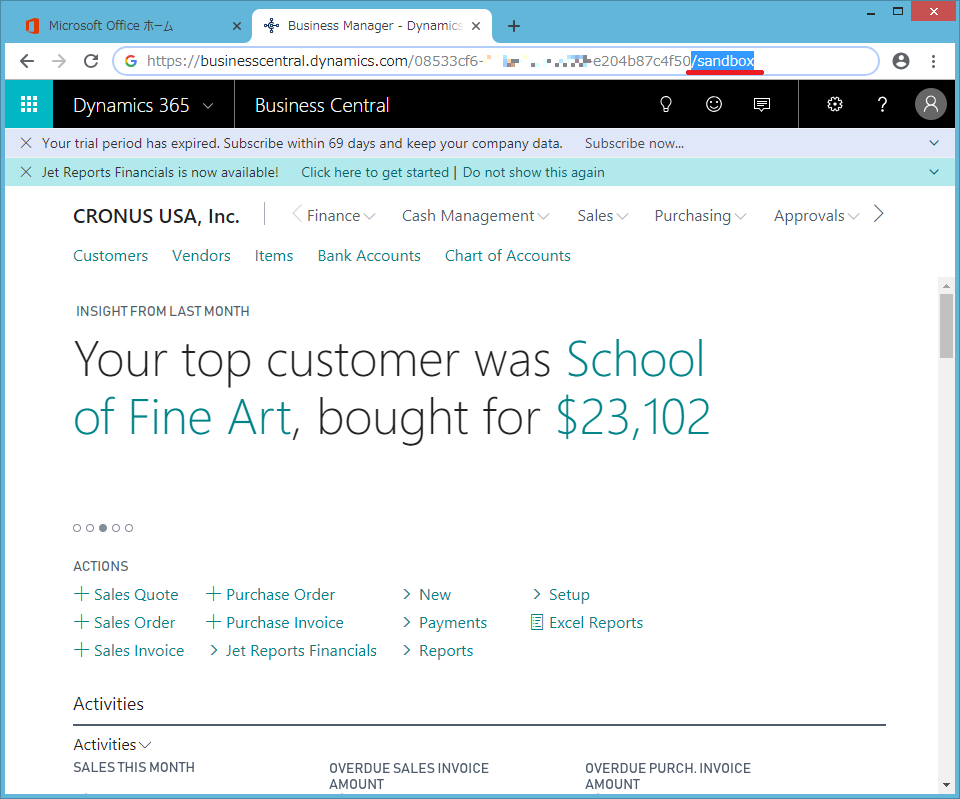Image resolution: width=960 pixels, height=799 pixels.
Task: Select the second insight carousel dot
Action: (x=90, y=528)
